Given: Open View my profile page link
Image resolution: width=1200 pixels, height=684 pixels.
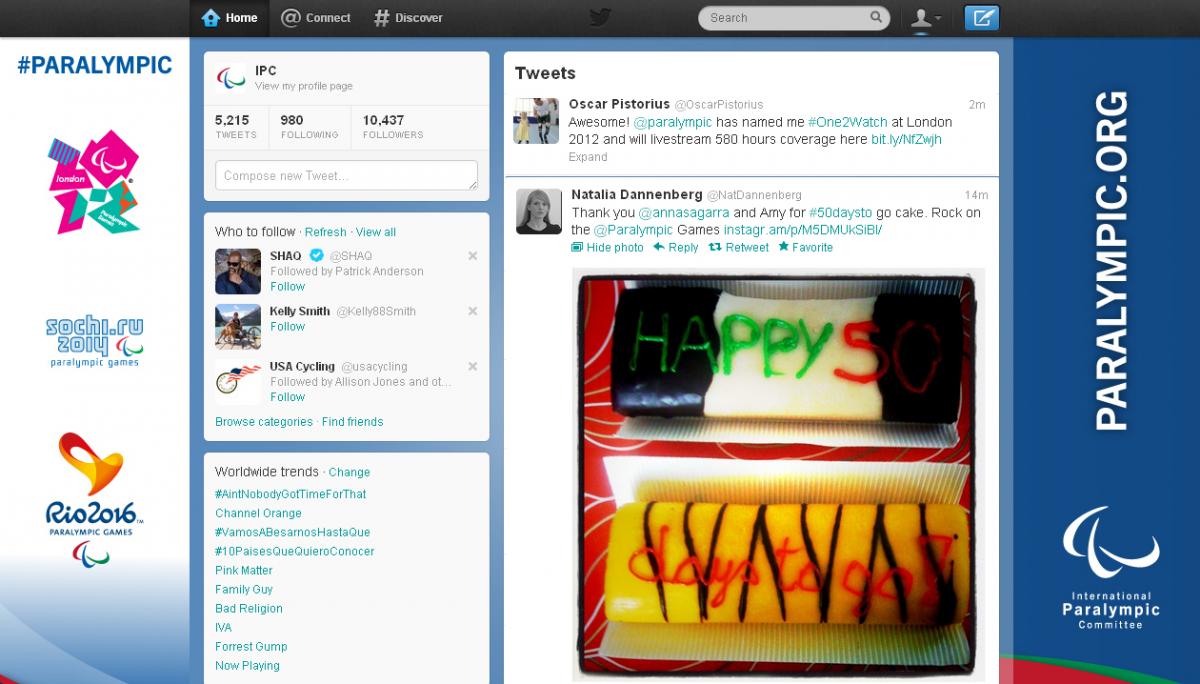Looking at the screenshot, I should point(304,86).
